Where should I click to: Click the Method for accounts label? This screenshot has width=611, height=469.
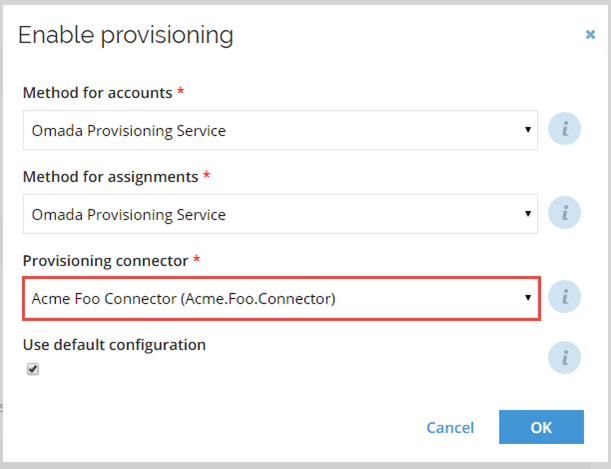pyautogui.click(x=97, y=93)
